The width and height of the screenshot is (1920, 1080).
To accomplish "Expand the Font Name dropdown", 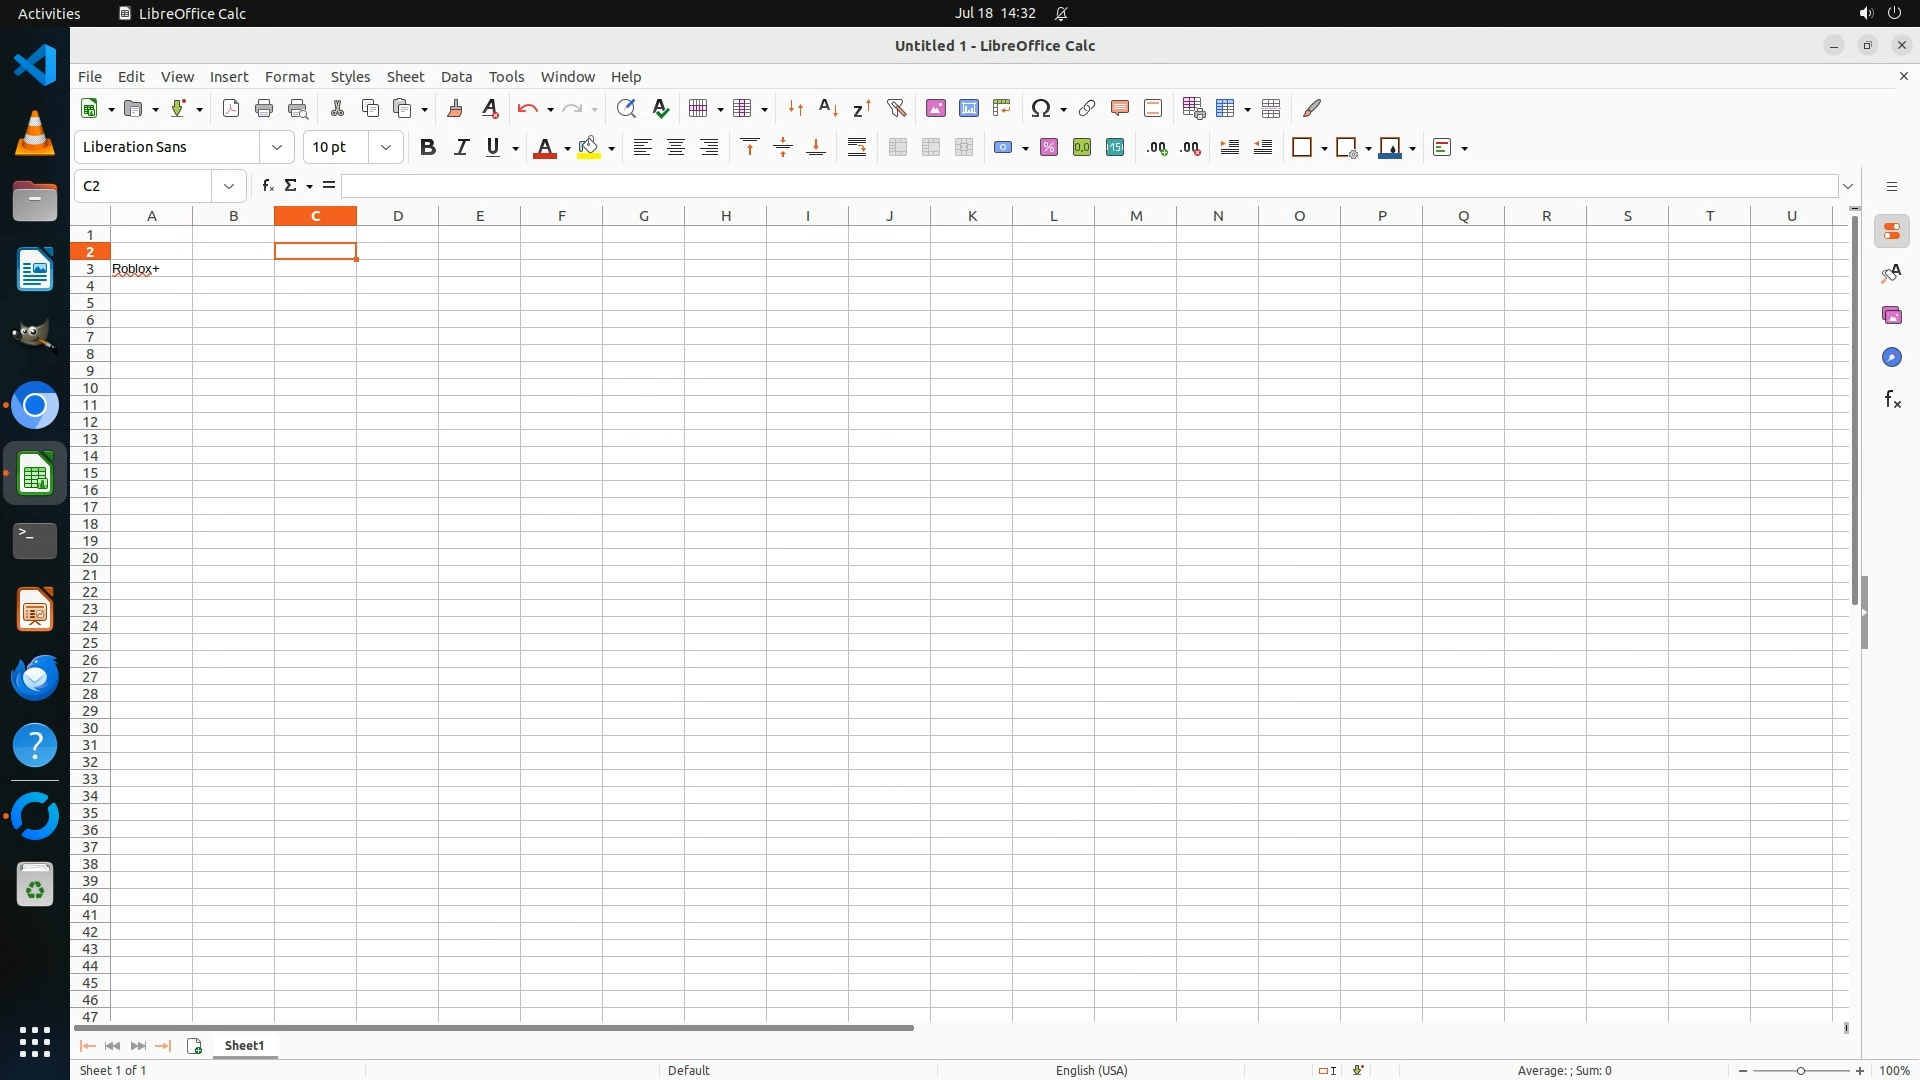I will click(x=277, y=147).
